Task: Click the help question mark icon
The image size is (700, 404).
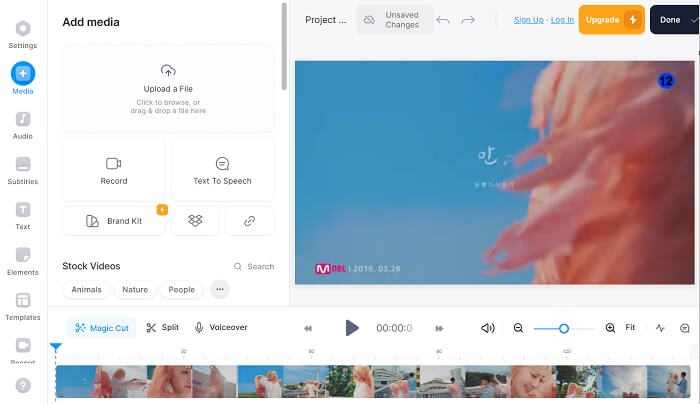Action: tap(23, 385)
